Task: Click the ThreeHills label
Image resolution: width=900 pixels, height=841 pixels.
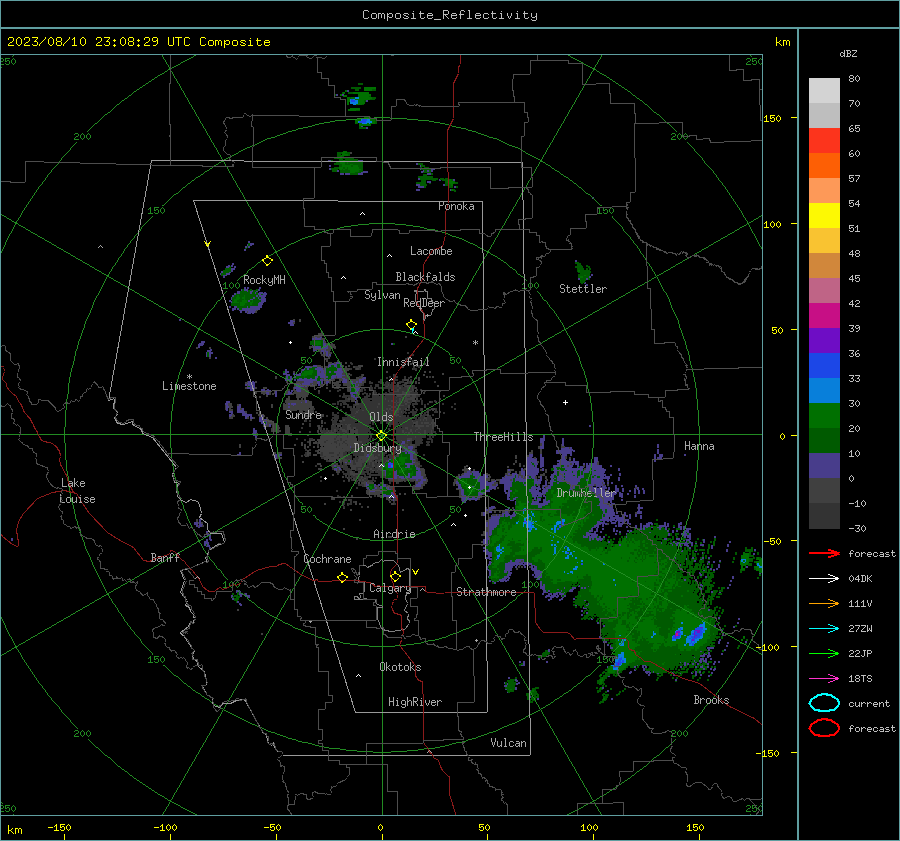Action: coord(503,437)
